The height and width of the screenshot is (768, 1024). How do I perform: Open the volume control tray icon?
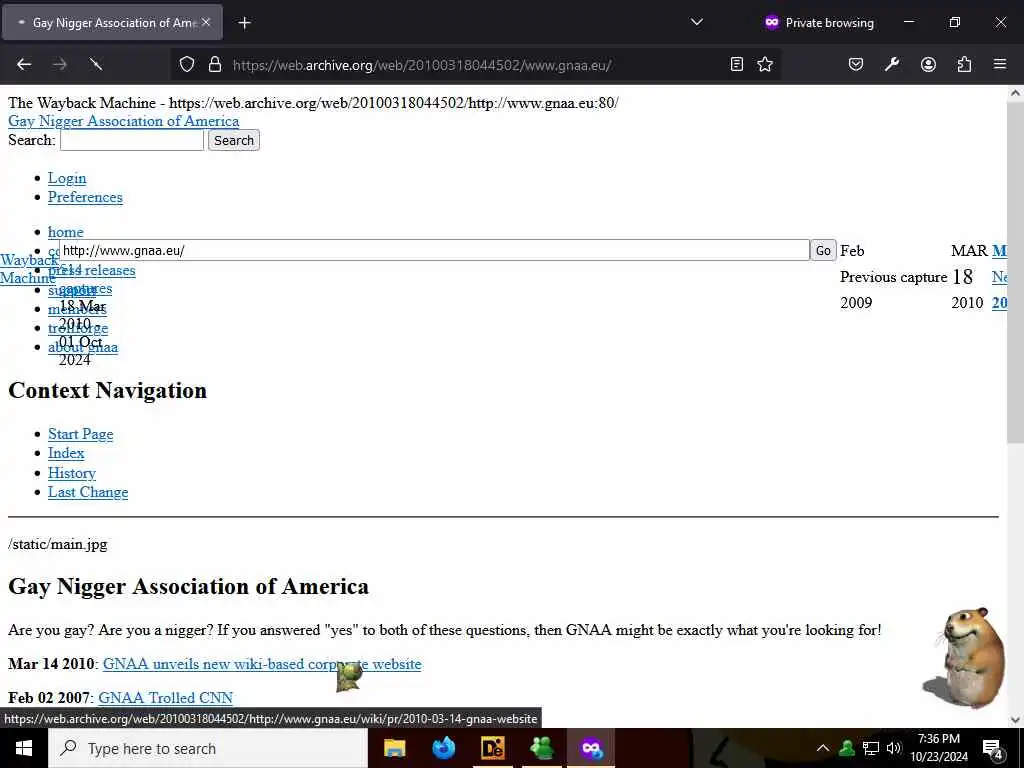pos(894,748)
